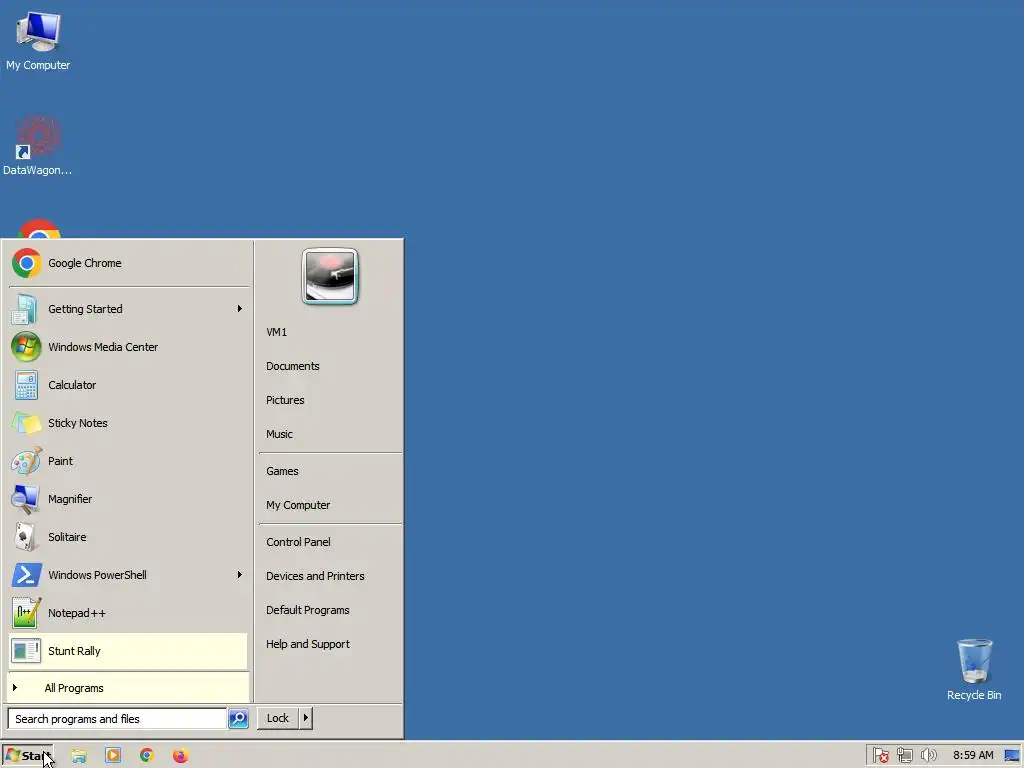This screenshot has width=1024, height=768.
Task: Click the Notepad++ label
Action: click(76, 613)
